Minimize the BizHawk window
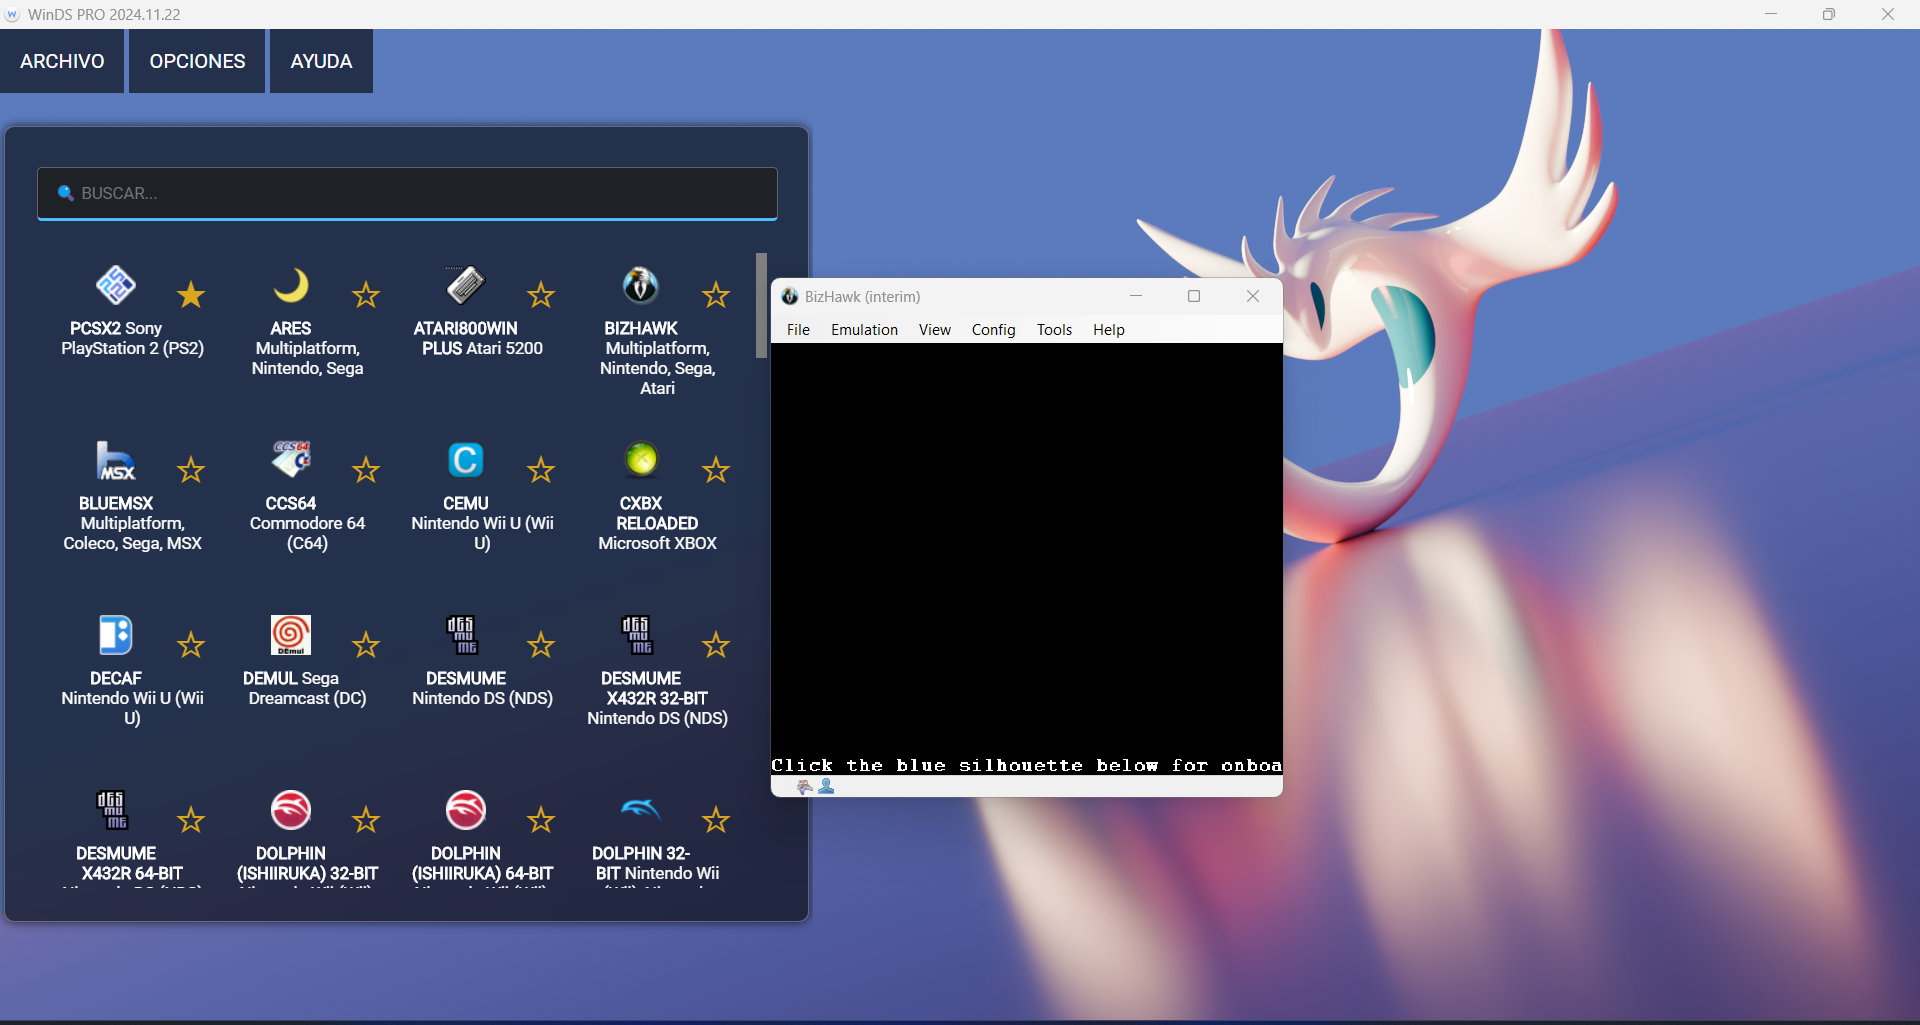The image size is (1920, 1025). click(x=1136, y=296)
